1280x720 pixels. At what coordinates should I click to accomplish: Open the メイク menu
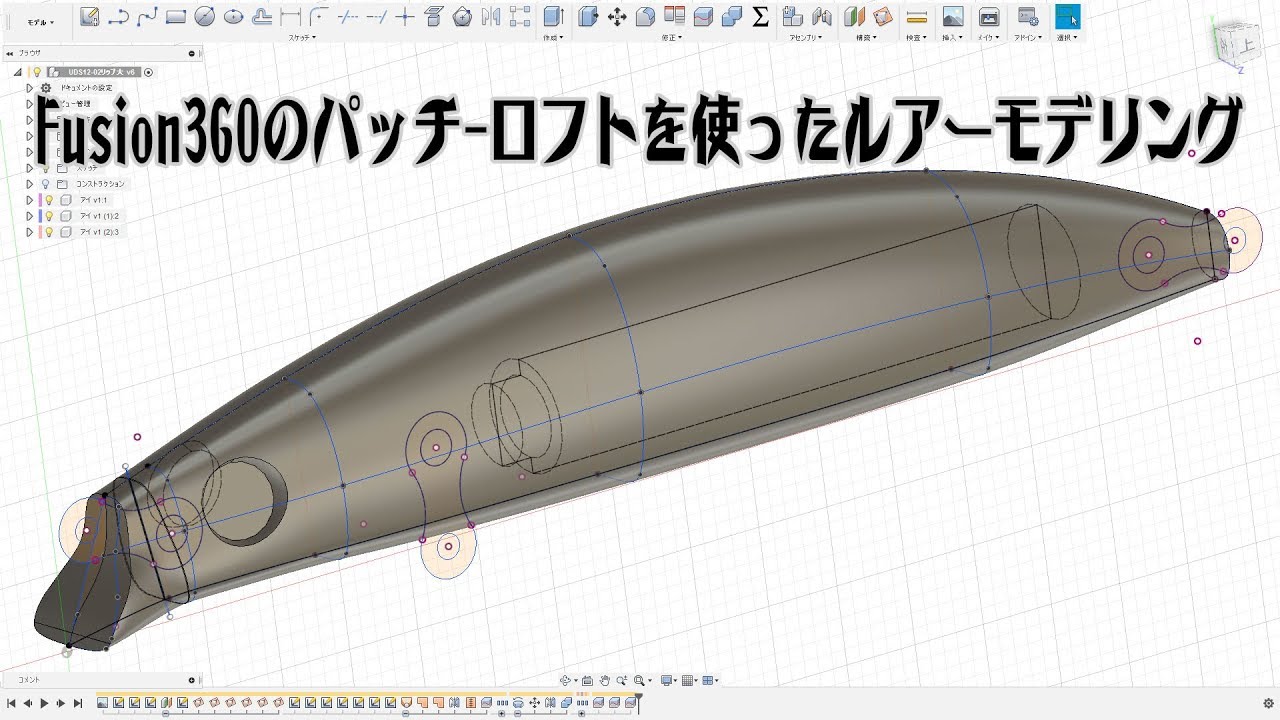988,38
